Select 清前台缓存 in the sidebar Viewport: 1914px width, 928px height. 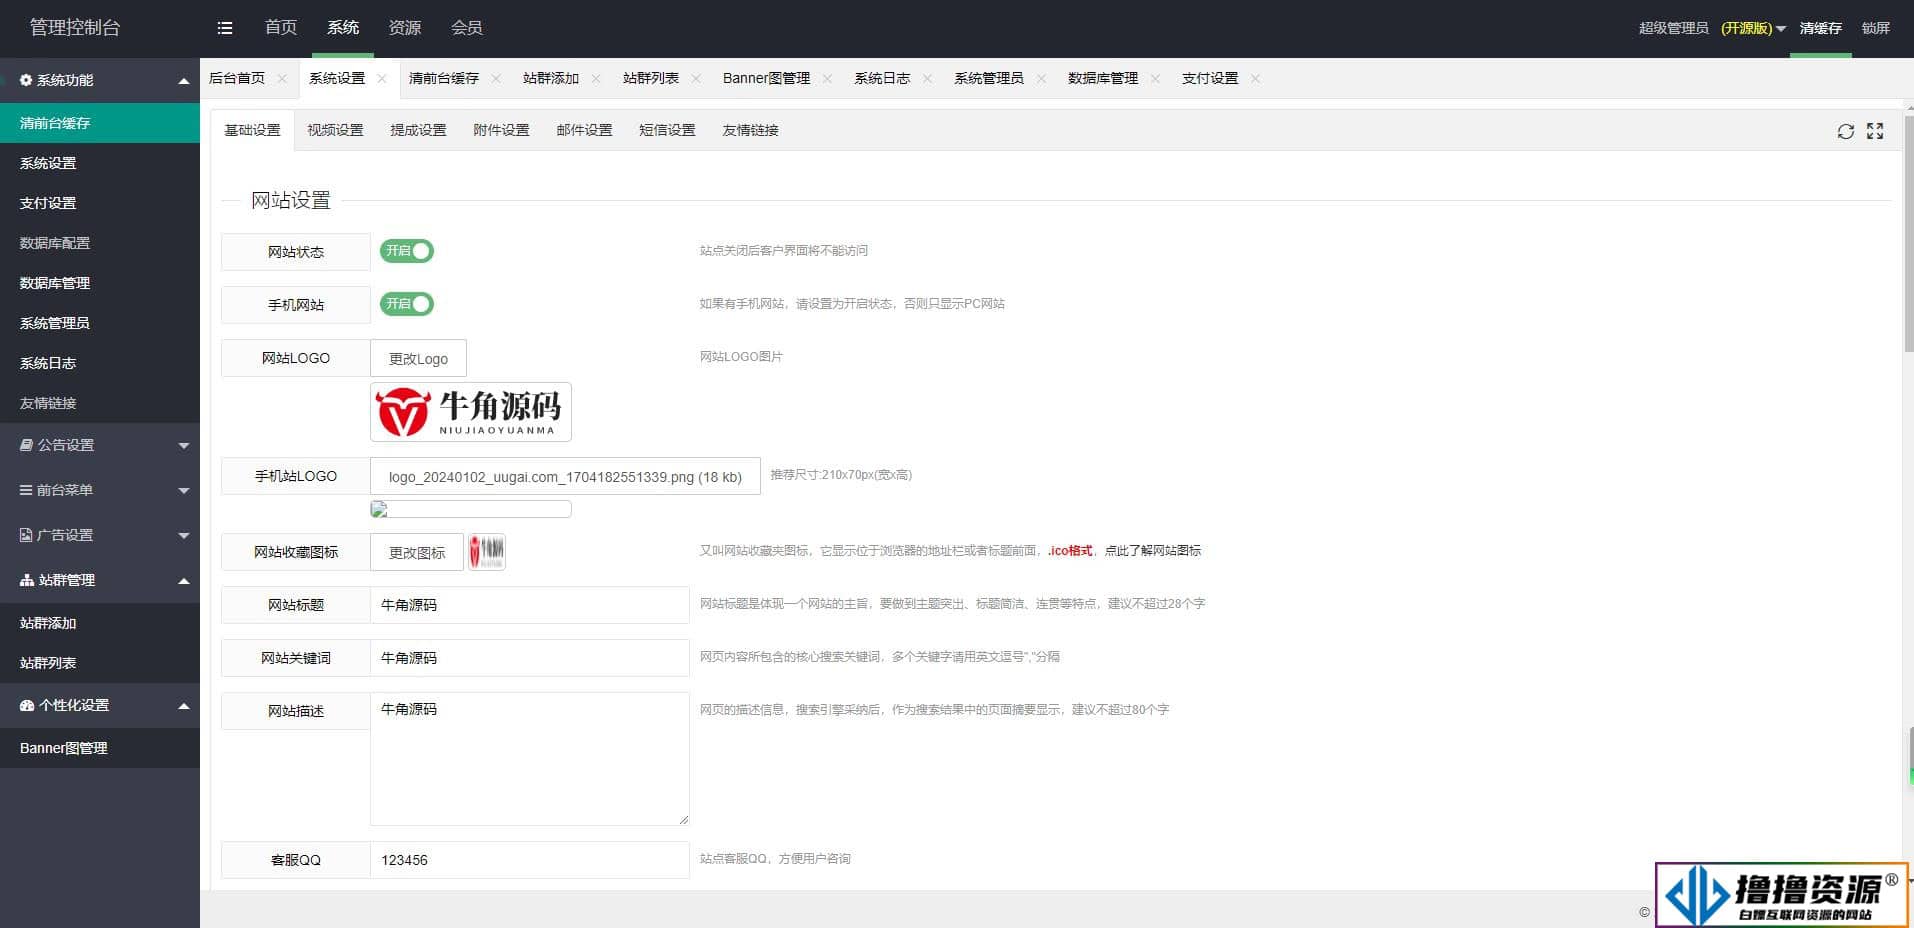100,123
